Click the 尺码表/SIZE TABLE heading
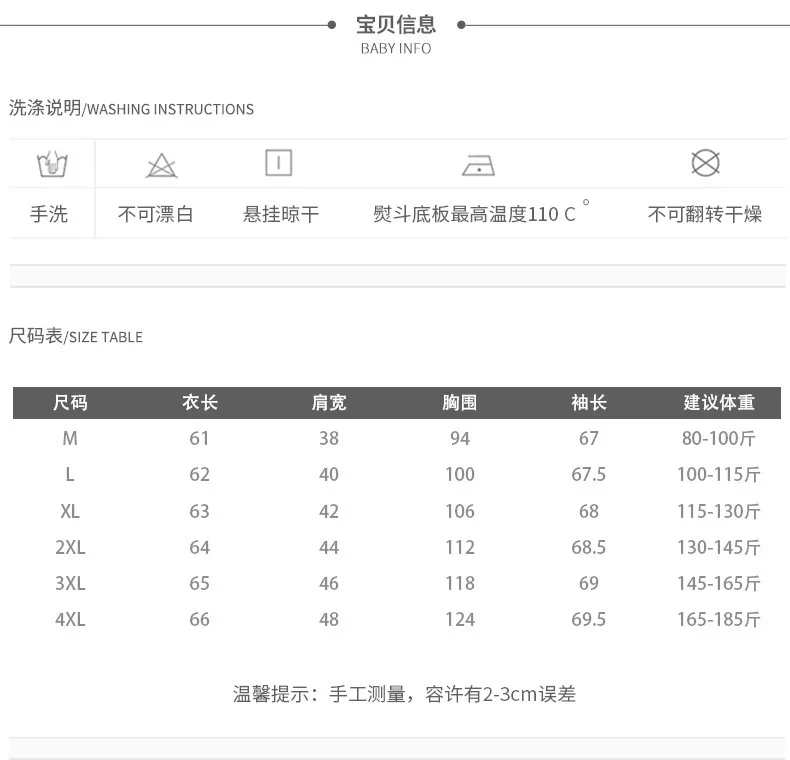Image resolution: width=790 pixels, height=760 pixels. [76, 336]
